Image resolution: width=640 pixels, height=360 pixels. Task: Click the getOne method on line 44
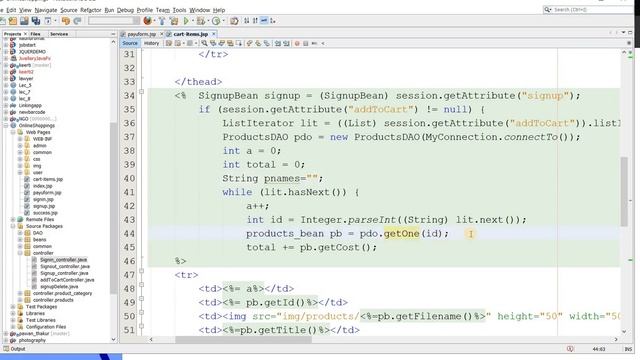tap(402, 234)
